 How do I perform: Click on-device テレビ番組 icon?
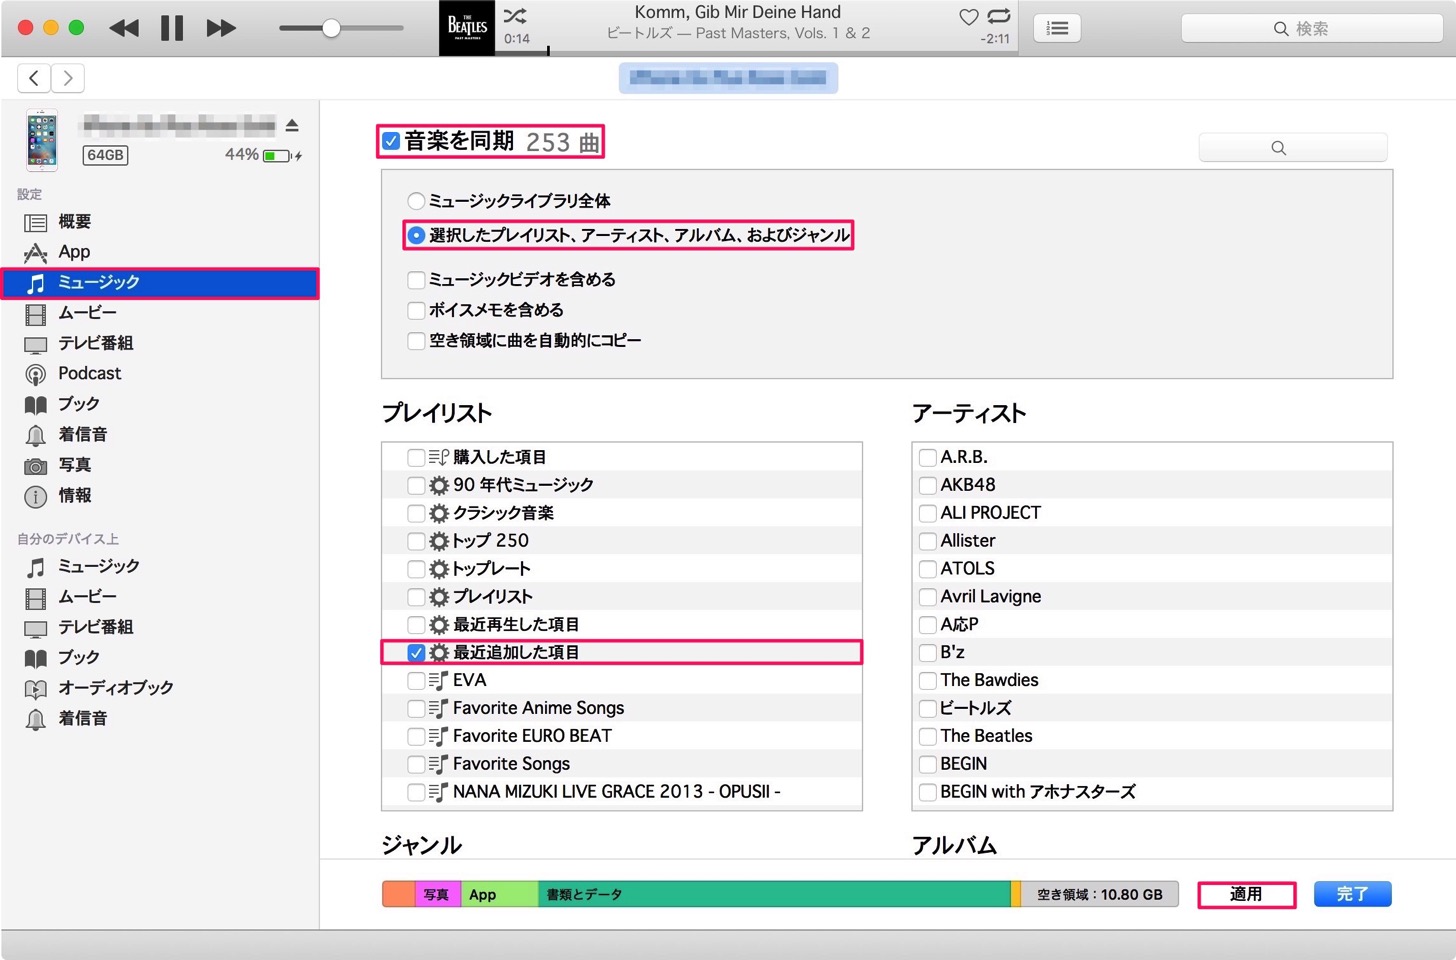[x=36, y=628]
